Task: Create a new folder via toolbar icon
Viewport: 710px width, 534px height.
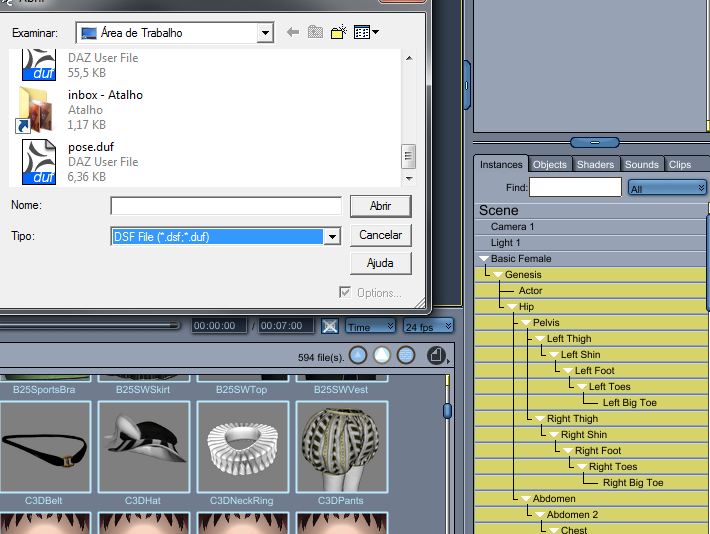Action: pyautogui.click(x=339, y=32)
